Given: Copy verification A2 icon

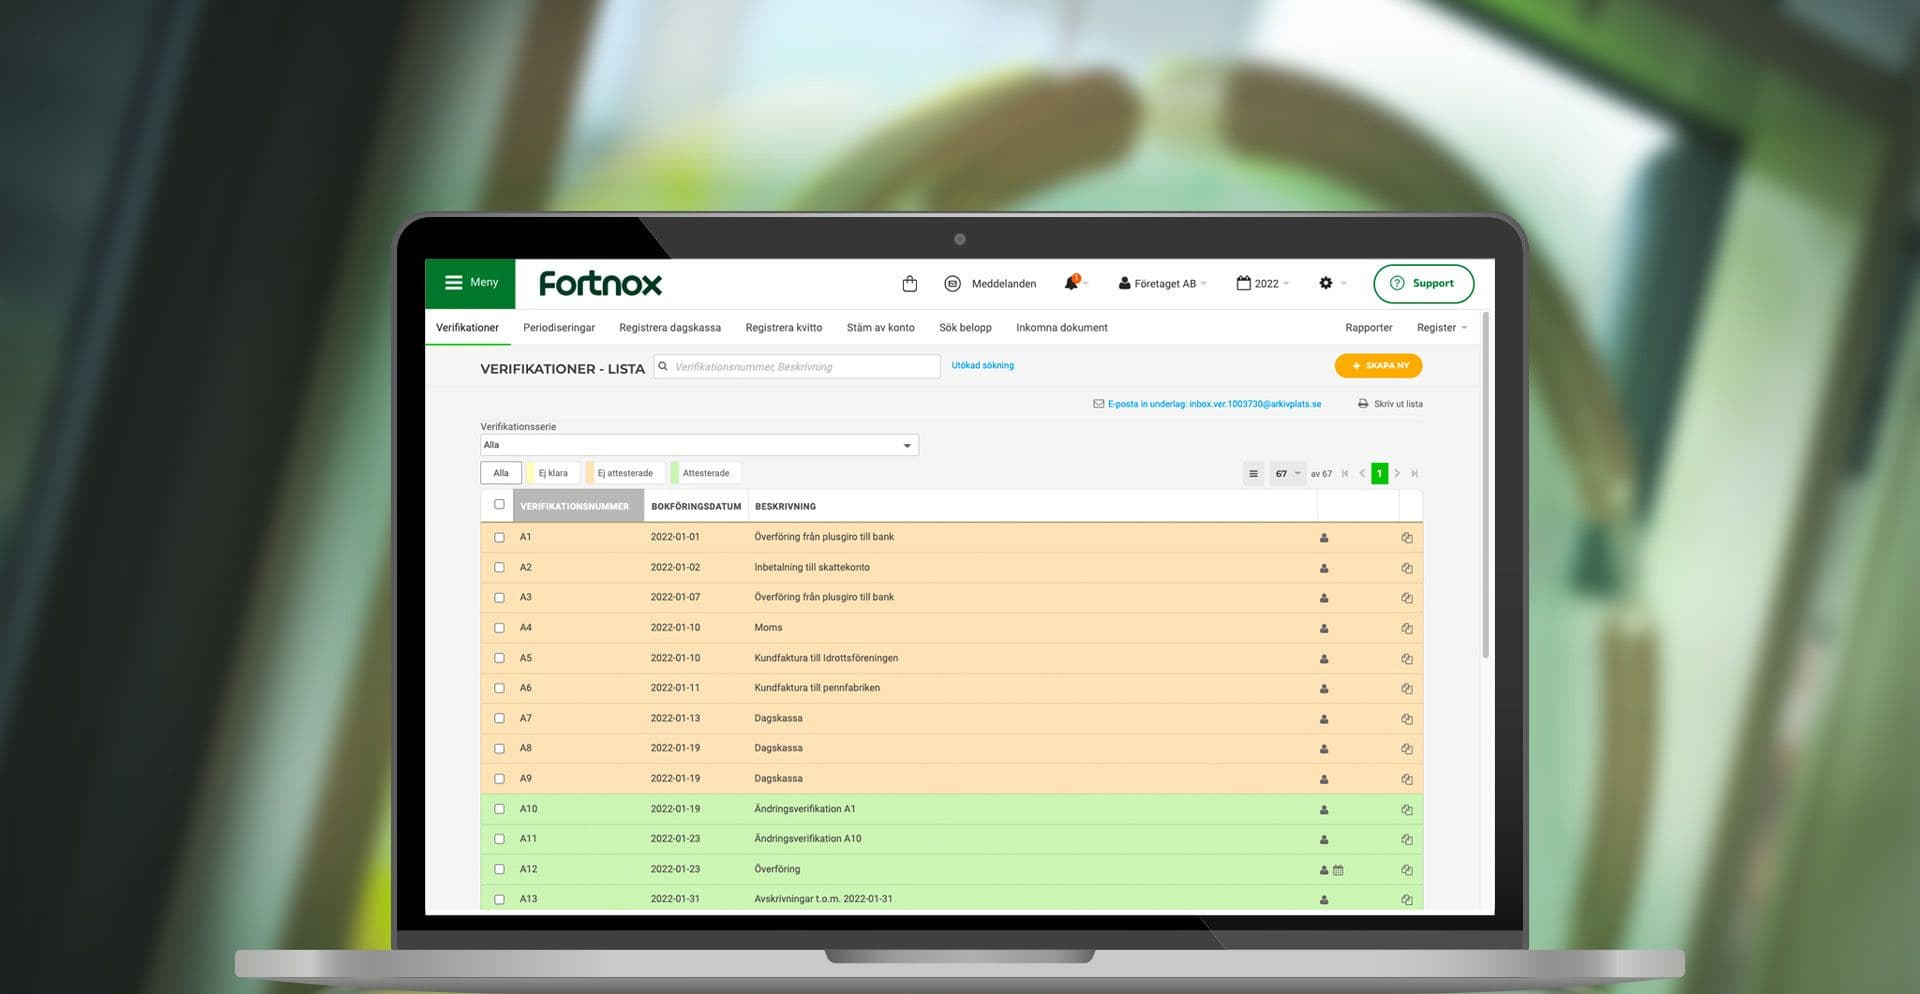Looking at the screenshot, I should pos(1407,568).
